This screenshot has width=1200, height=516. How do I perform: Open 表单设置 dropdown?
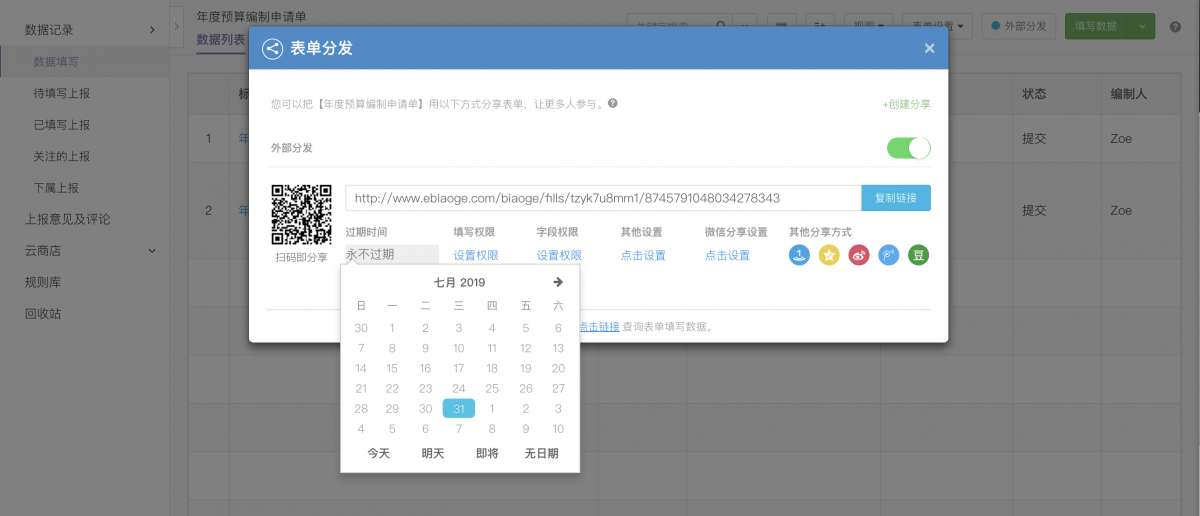pos(938,26)
